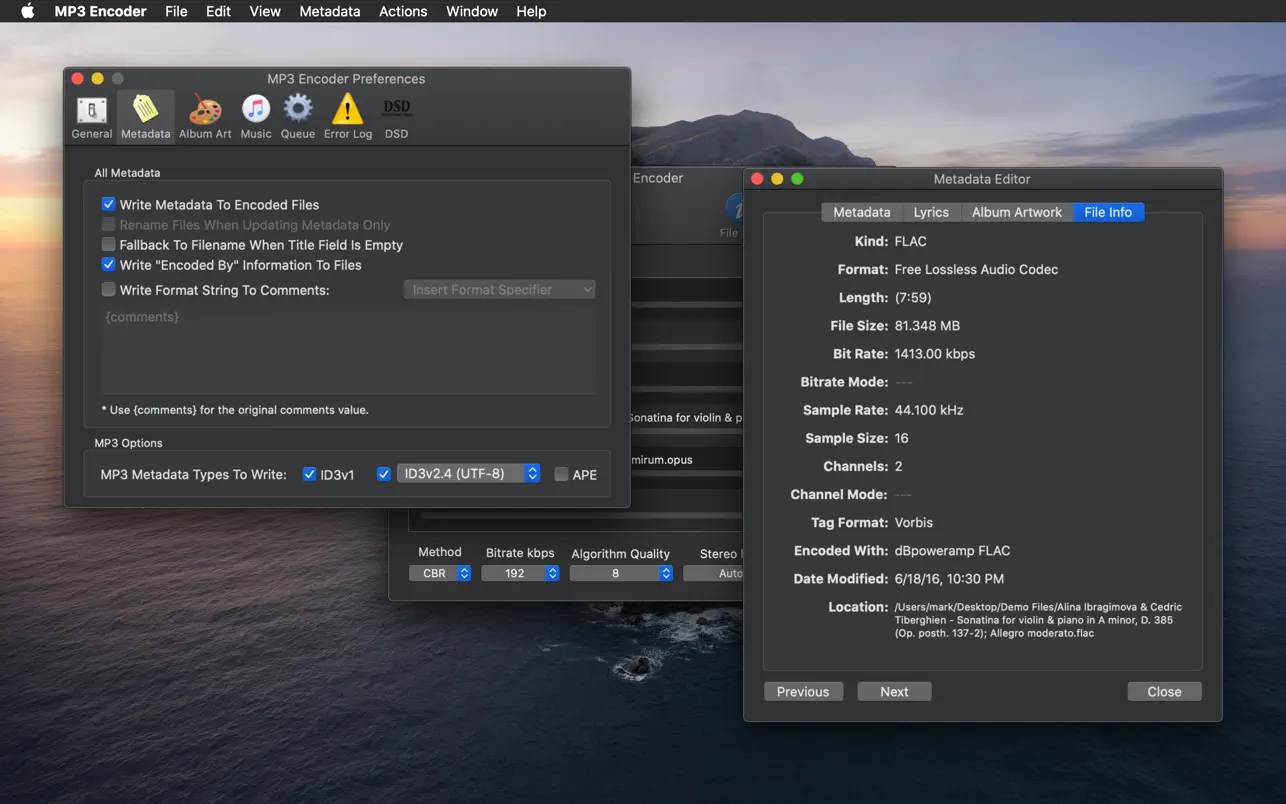Click the Next button
The height and width of the screenshot is (804, 1286).
pyautogui.click(x=894, y=692)
